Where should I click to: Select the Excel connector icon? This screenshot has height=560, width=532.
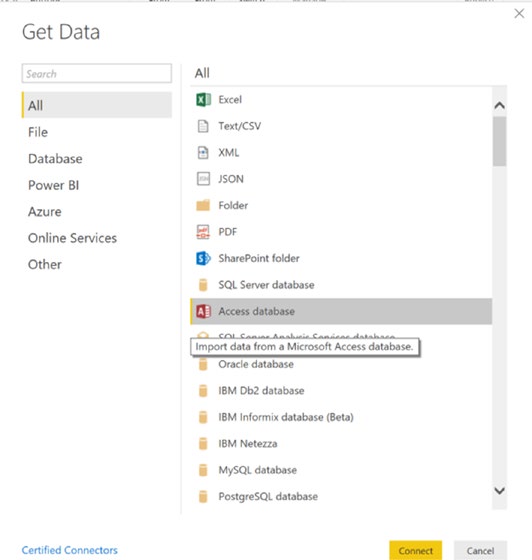point(203,100)
